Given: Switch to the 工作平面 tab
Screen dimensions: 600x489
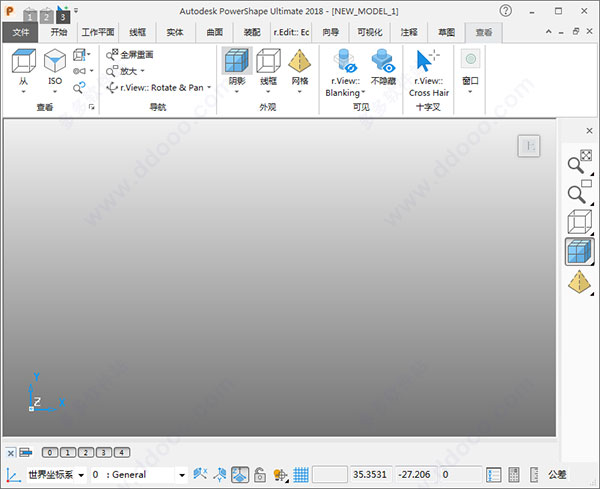Looking at the screenshot, I should point(98,32).
